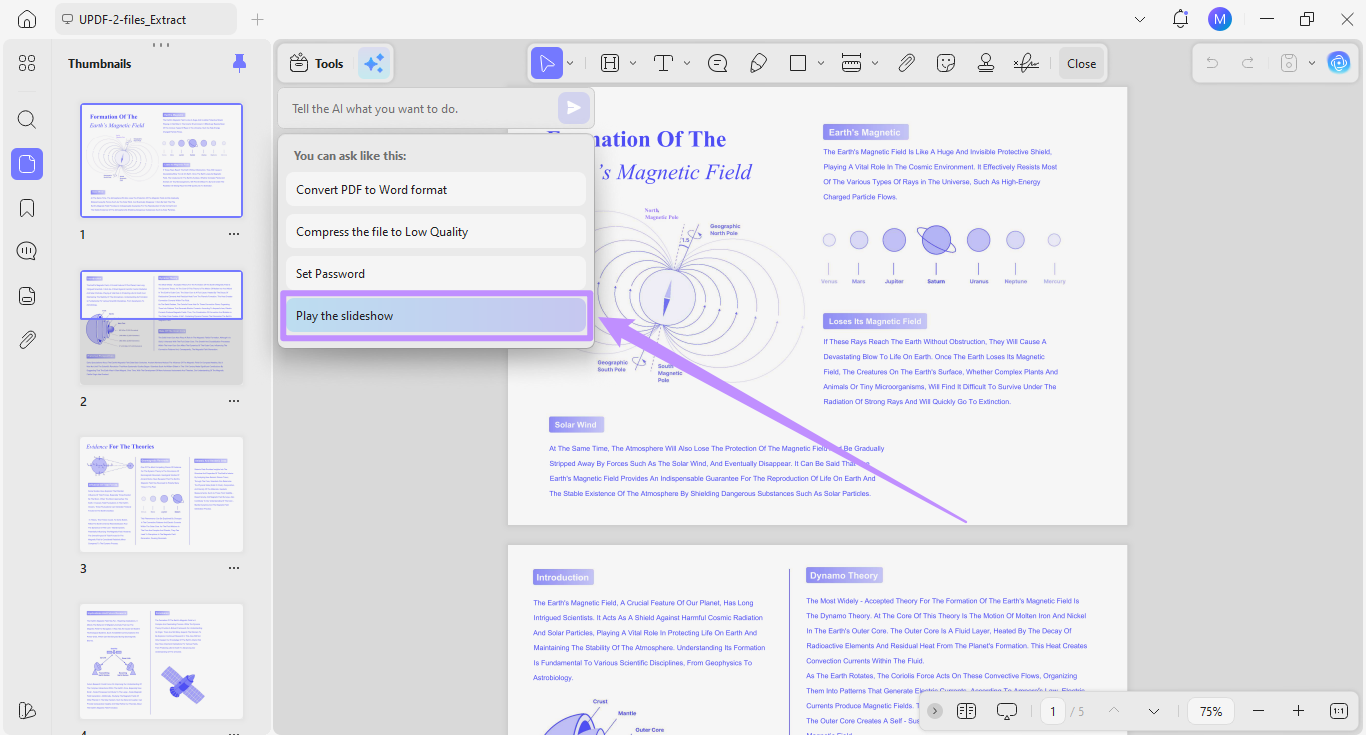Open a new tab with the plus icon
Viewport: 1366px width, 735px height.
click(258, 19)
